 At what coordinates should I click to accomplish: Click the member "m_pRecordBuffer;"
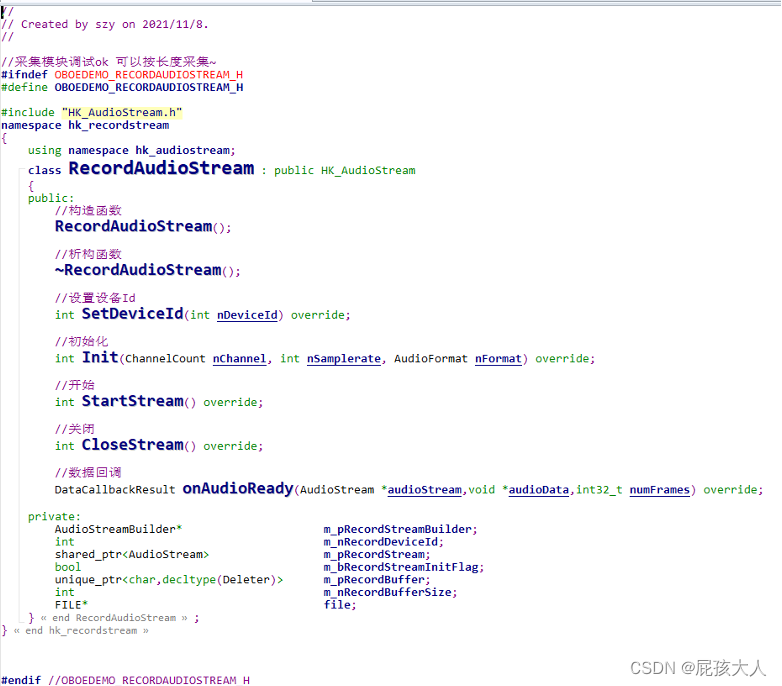pyautogui.click(x=377, y=580)
